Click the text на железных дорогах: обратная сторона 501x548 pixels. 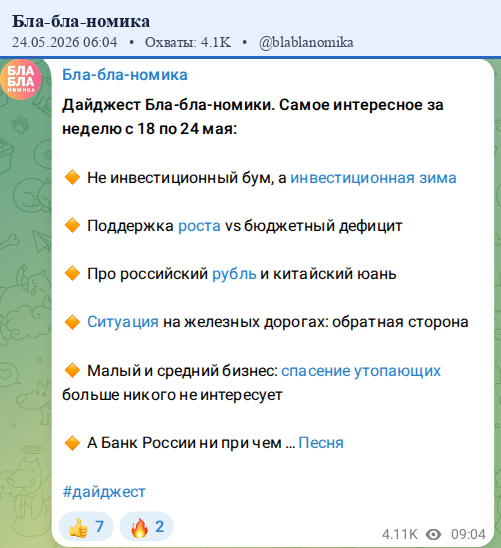(315, 322)
